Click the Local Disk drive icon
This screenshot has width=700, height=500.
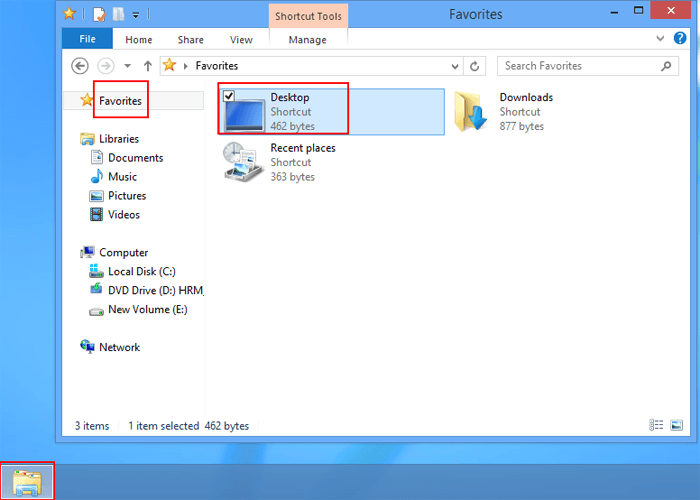pos(96,271)
